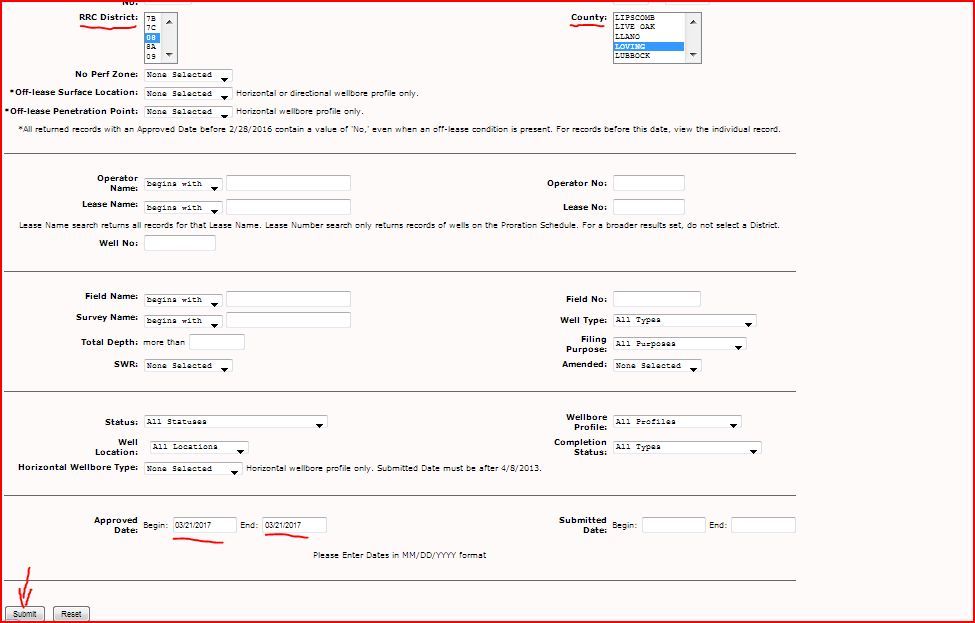Click the Field Name text field
Screen dimensions: 975x623
coord(289,299)
